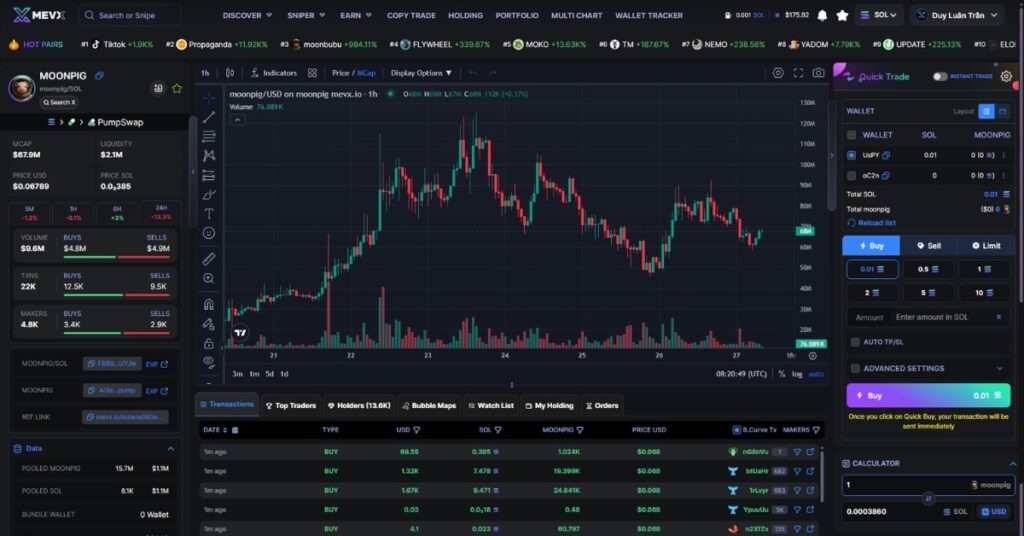Toggle Instant Trade switch
Screen dimensions: 1024x536
pos(940,76)
